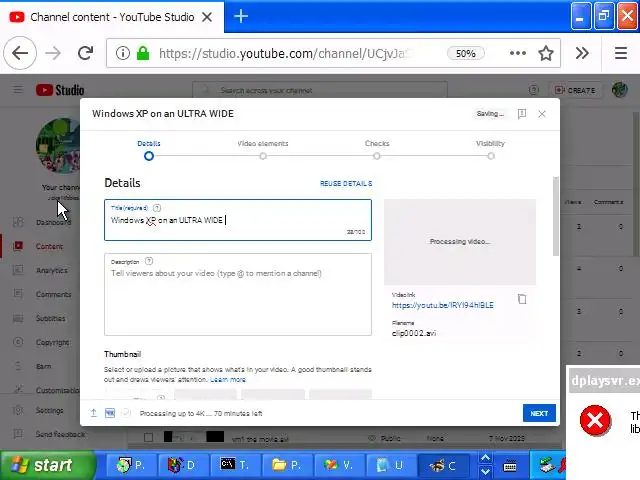Bookmark this page with the star icon

click(x=546, y=53)
